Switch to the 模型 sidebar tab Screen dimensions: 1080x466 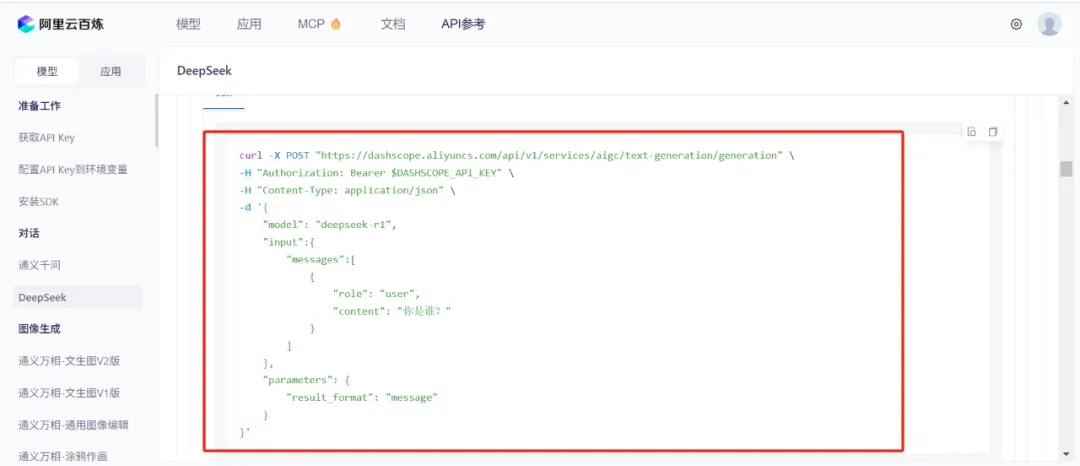47,72
